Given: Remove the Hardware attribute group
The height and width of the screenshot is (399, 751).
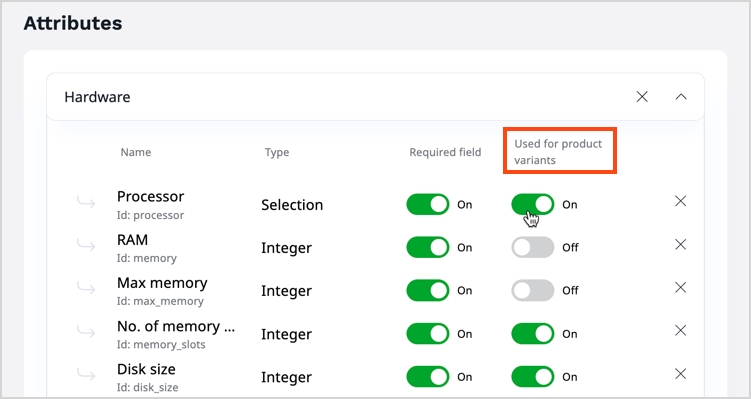Looking at the screenshot, I should [642, 97].
